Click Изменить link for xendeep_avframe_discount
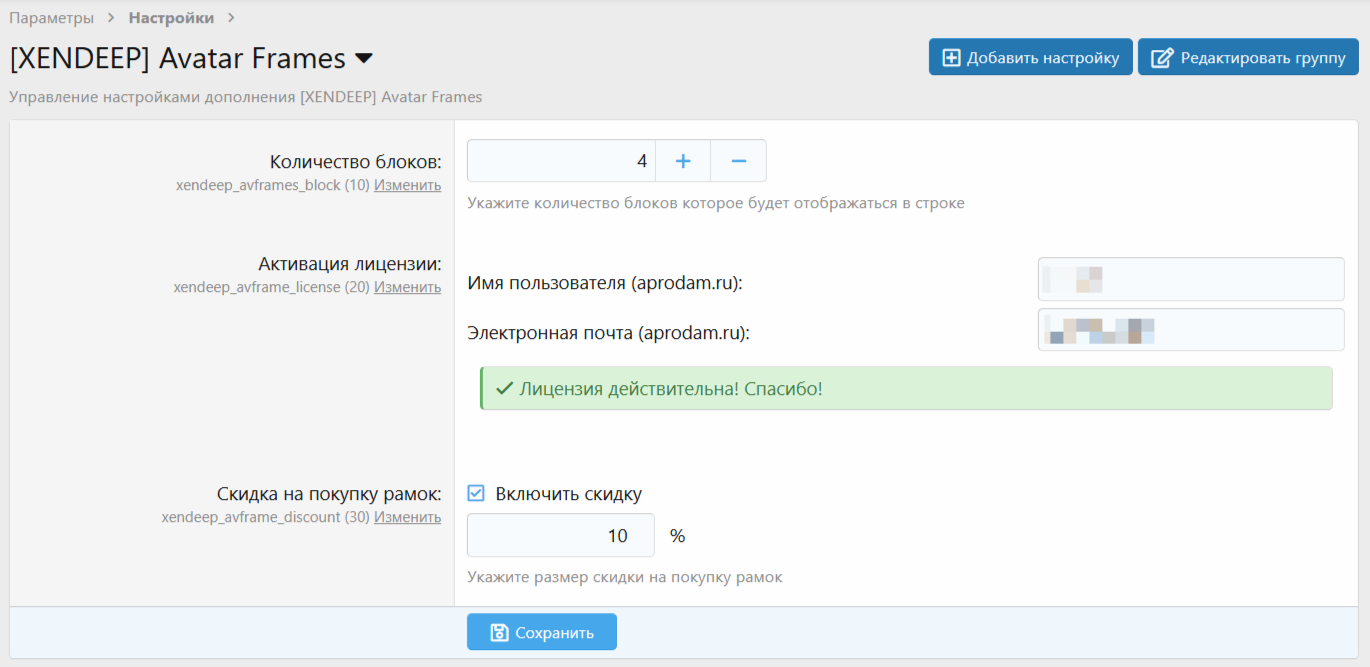This screenshot has height=667, width=1370. pos(407,517)
